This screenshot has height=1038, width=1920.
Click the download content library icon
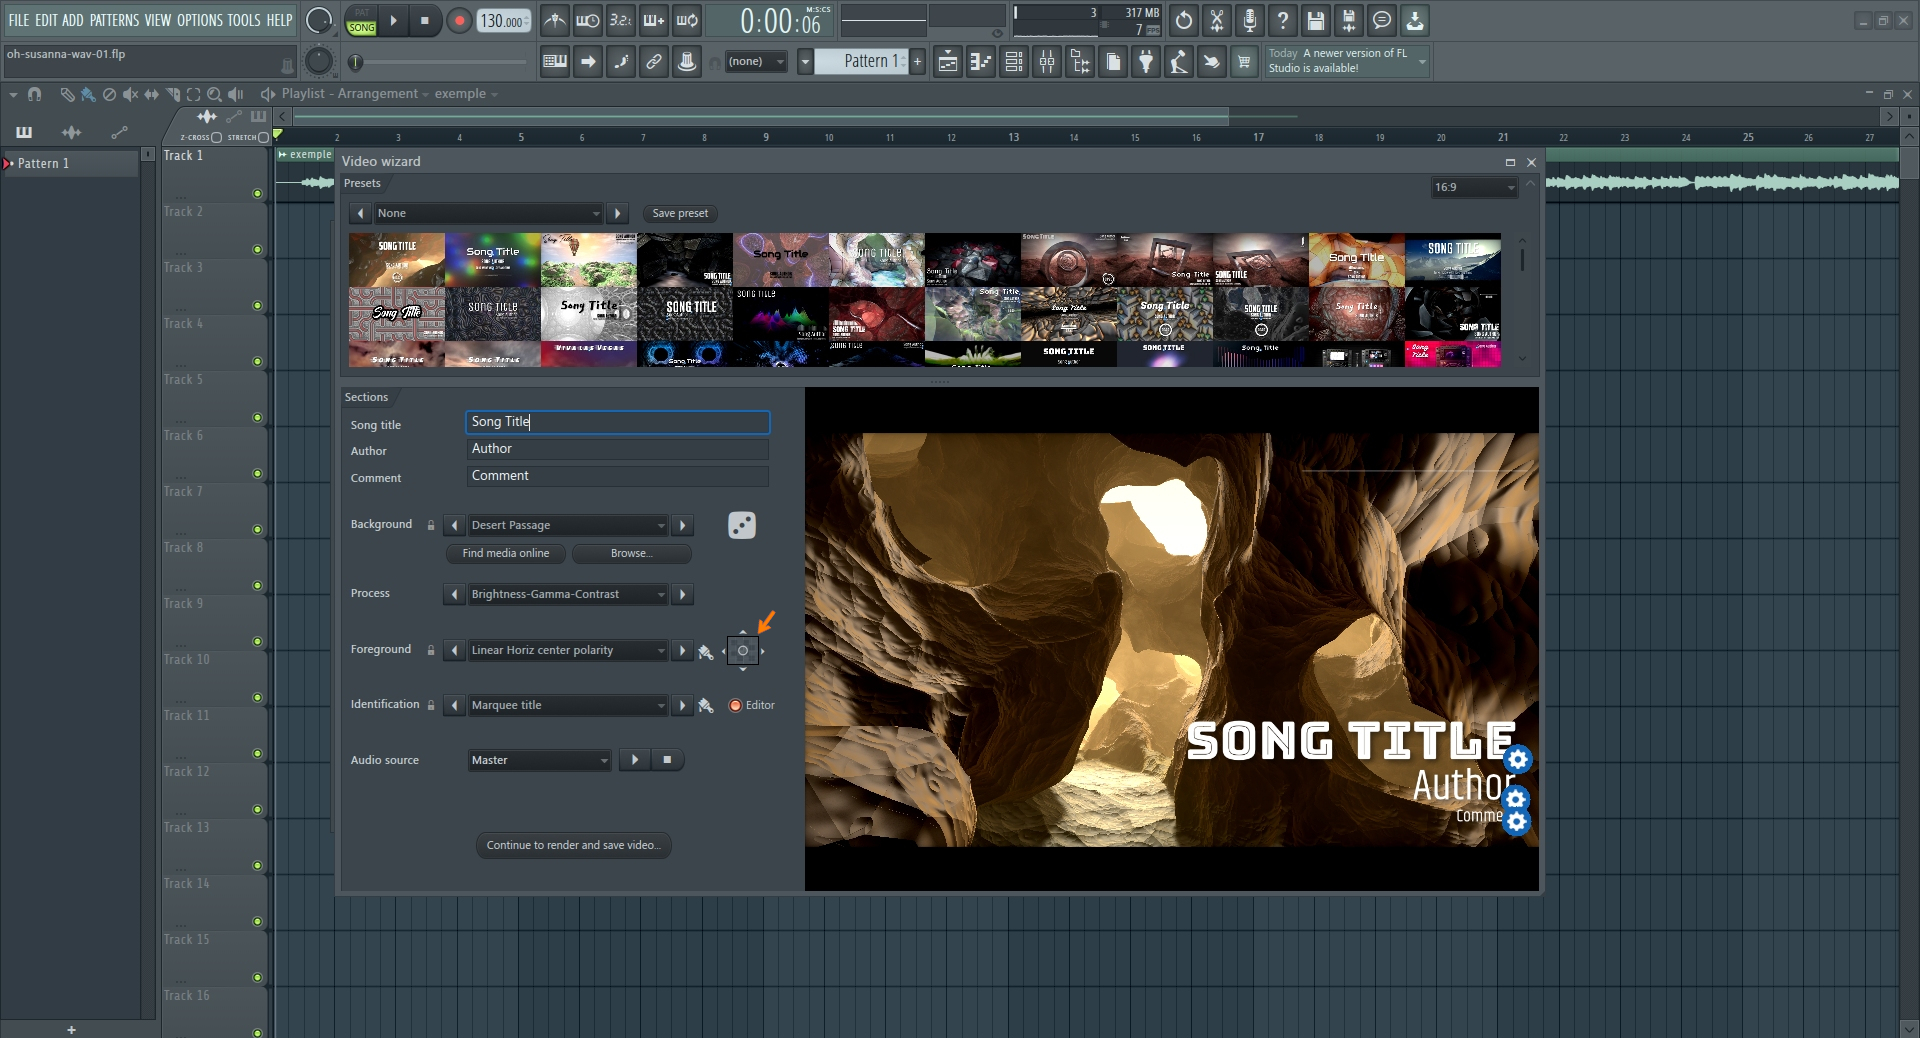pos(1415,20)
